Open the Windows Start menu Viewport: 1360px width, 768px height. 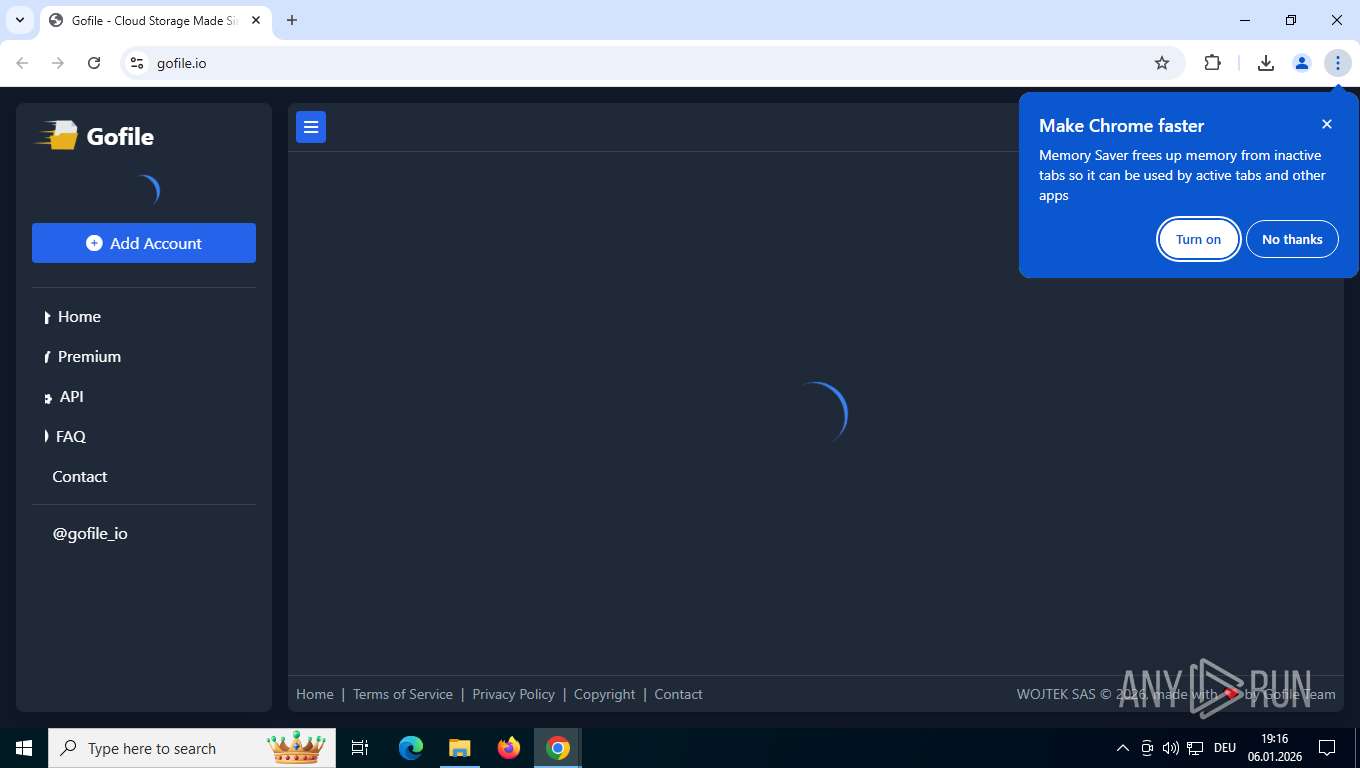pos(24,748)
